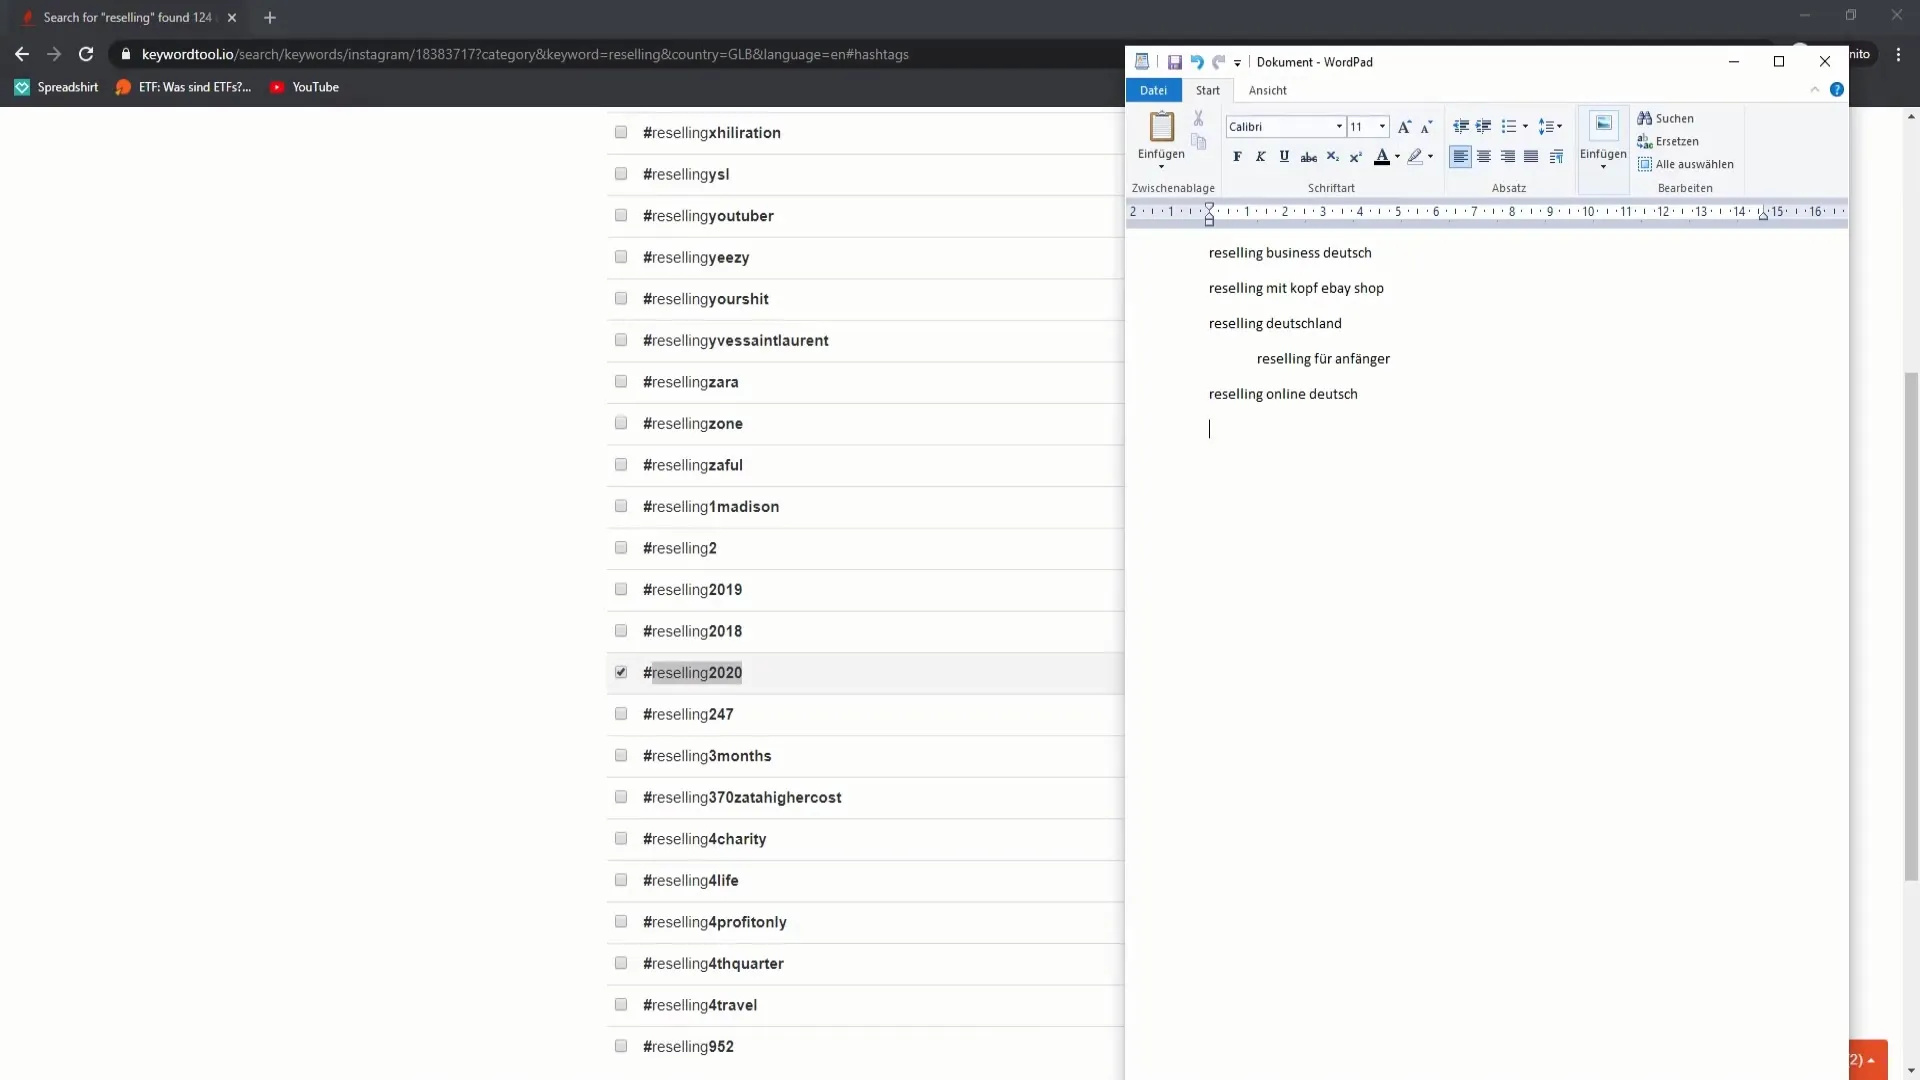Screen dimensions: 1920x1080
Task: Open the Datei menu in WordPad
Action: pyautogui.click(x=1153, y=90)
